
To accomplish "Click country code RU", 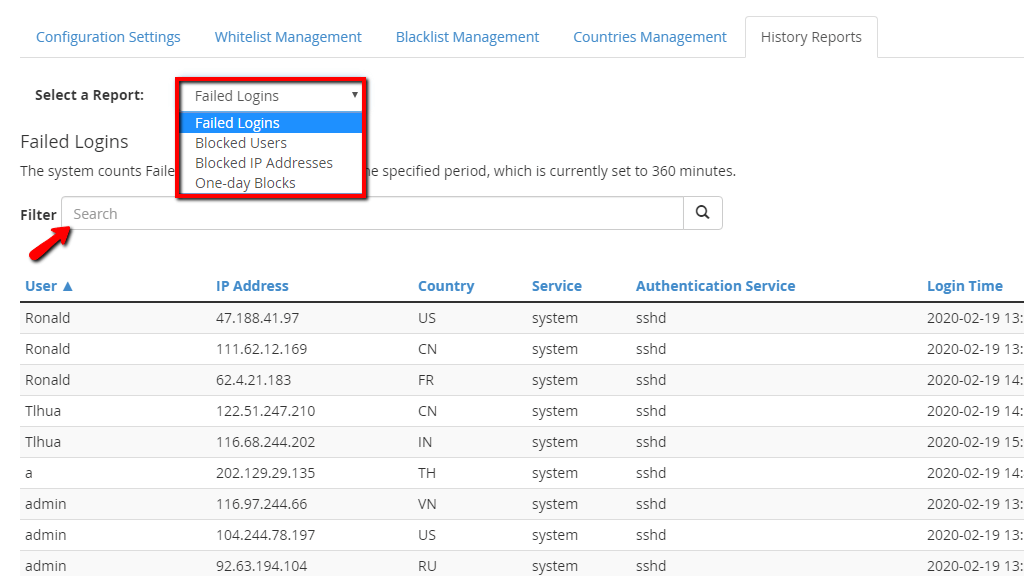I will pos(427,566).
